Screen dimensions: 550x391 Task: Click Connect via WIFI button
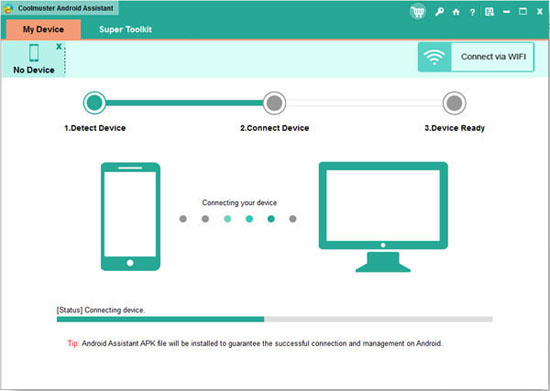(x=476, y=57)
